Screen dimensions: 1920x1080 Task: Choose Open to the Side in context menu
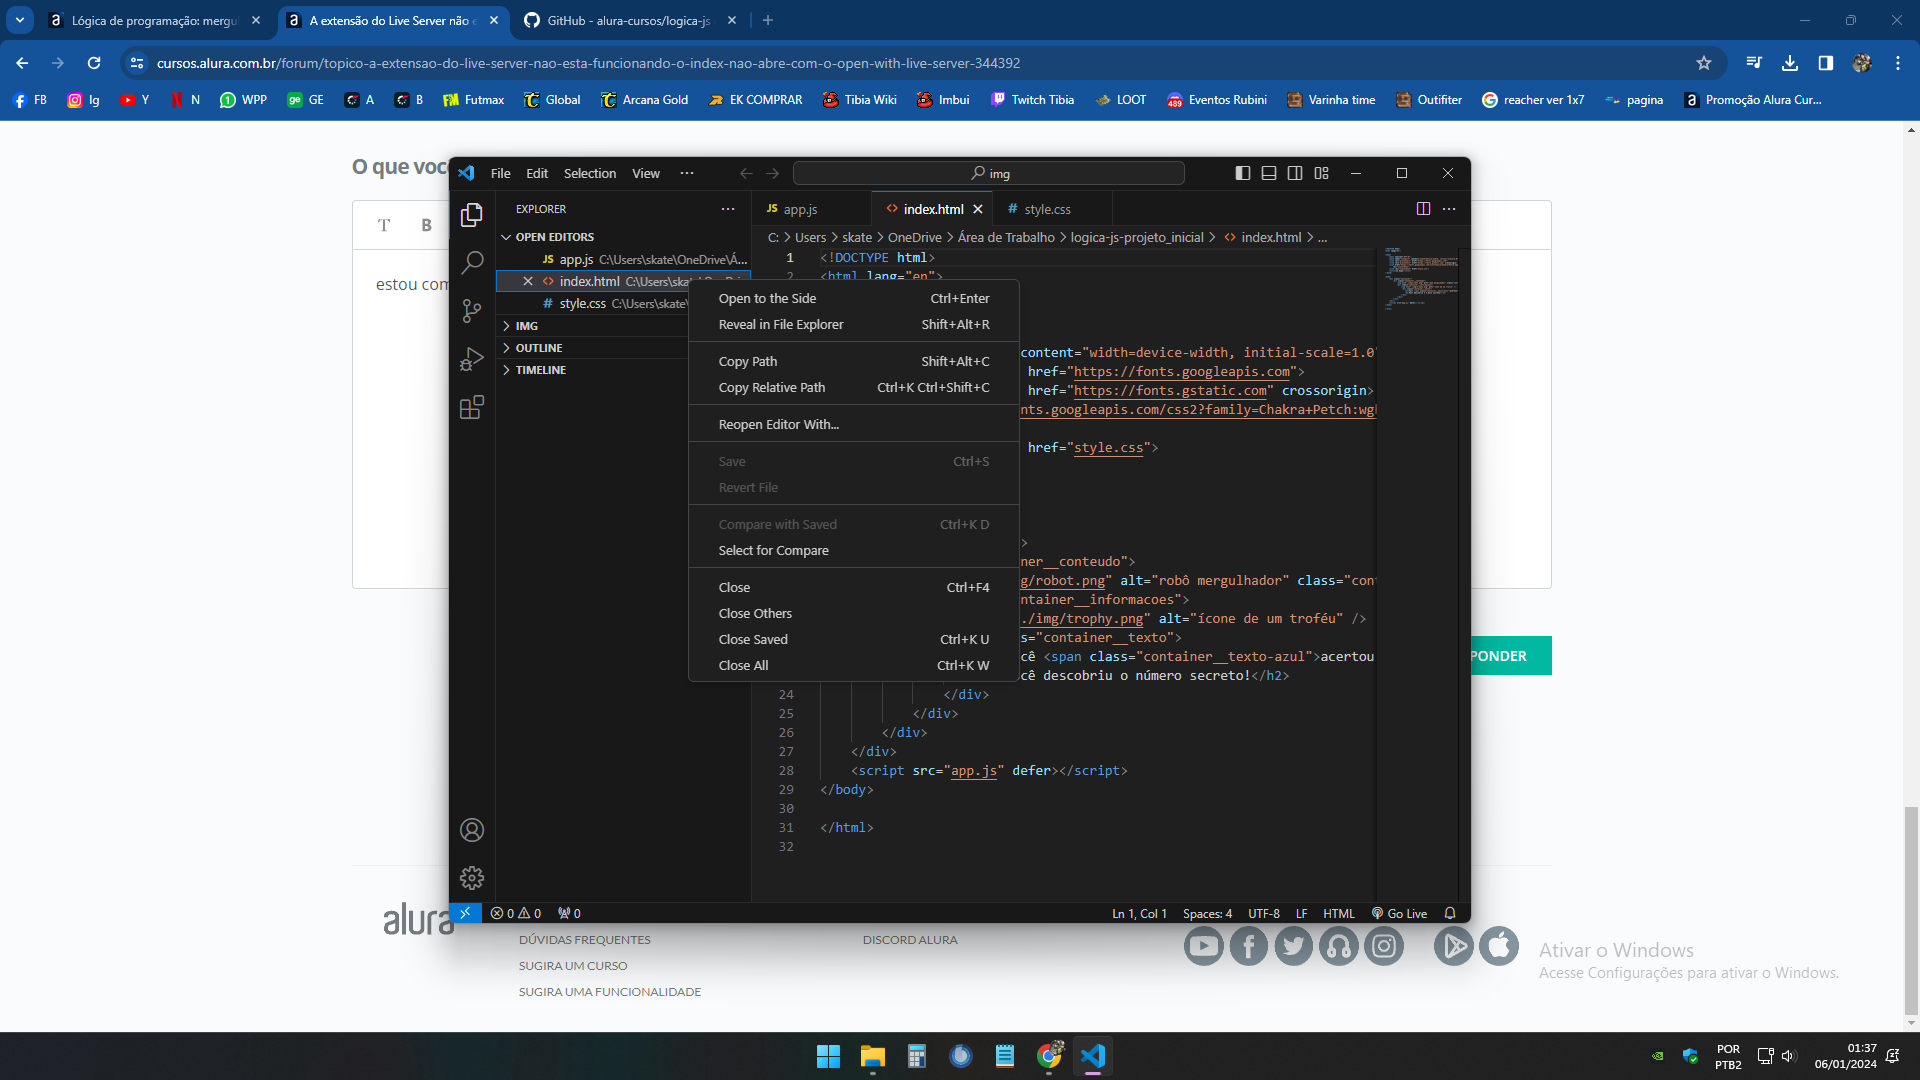coord(854,298)
